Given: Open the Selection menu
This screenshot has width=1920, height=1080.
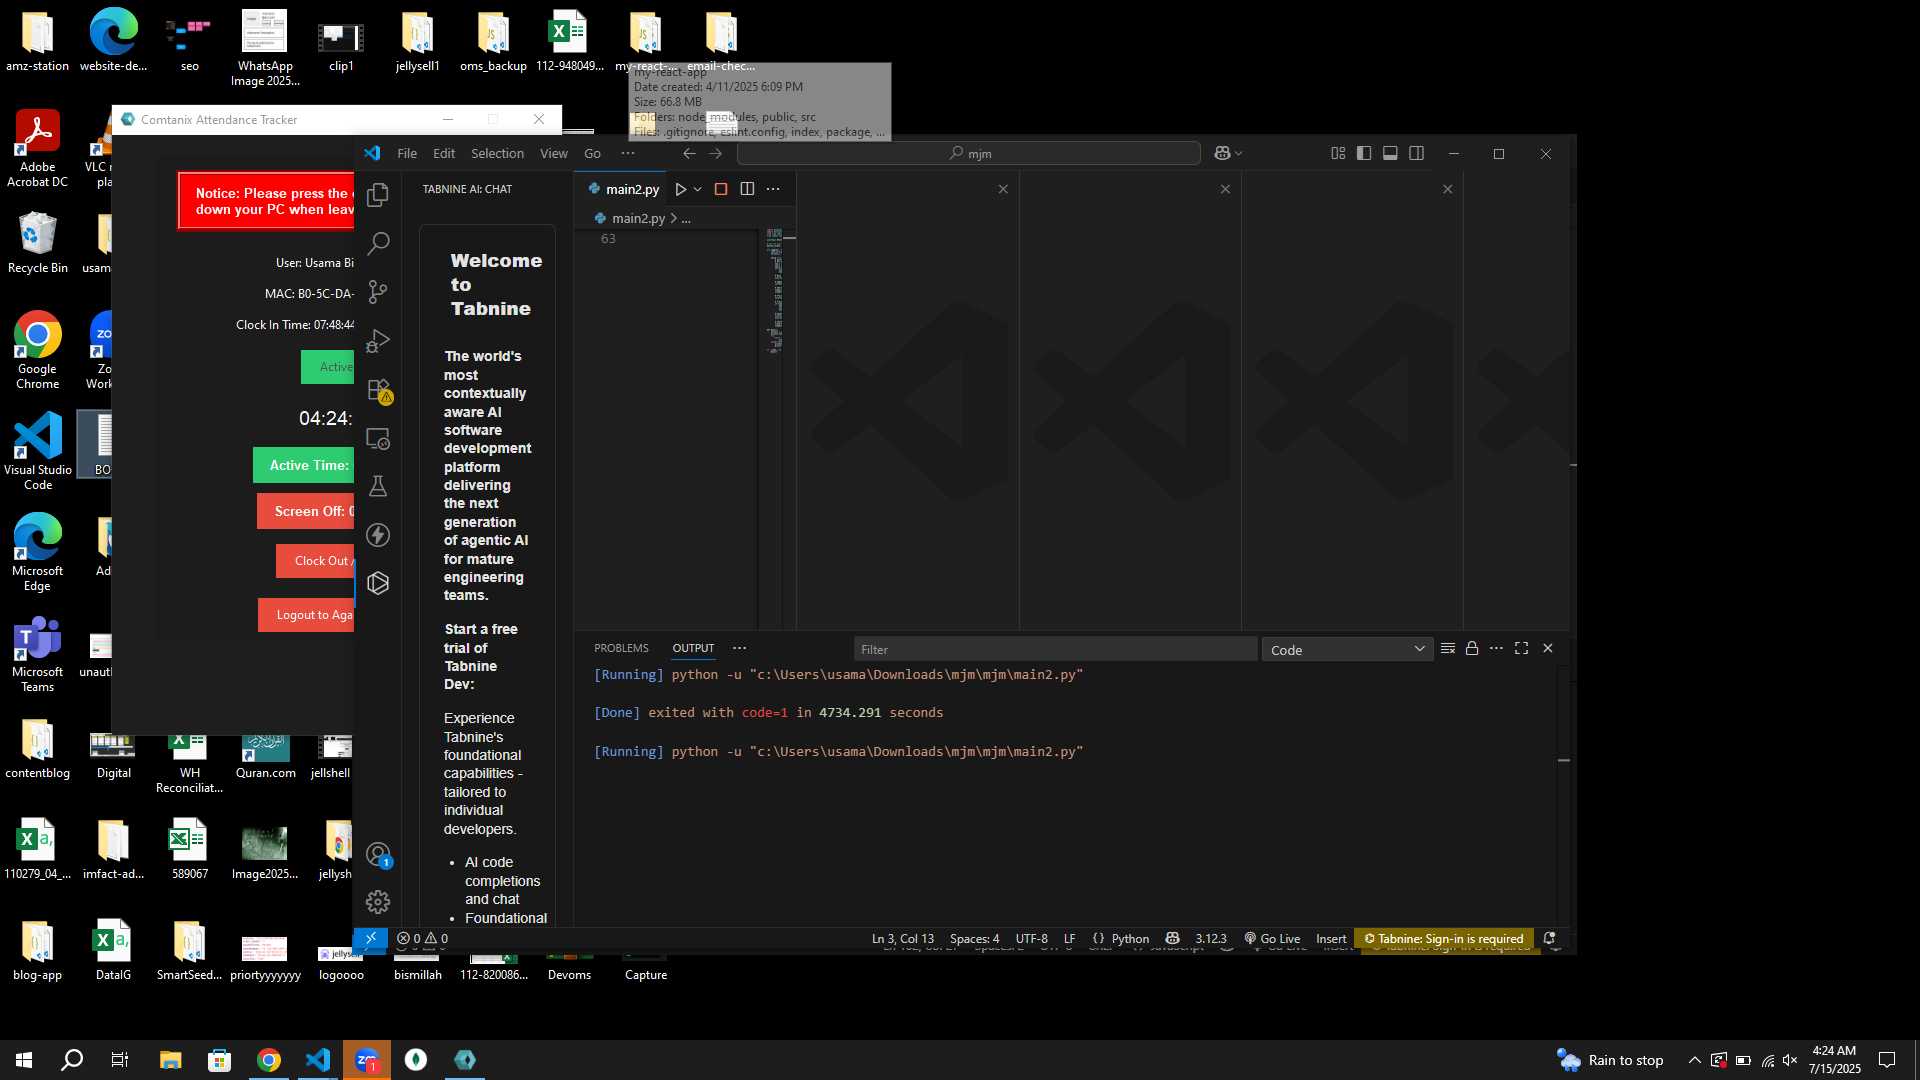Looking at the screenshot, I should (497, 153).
